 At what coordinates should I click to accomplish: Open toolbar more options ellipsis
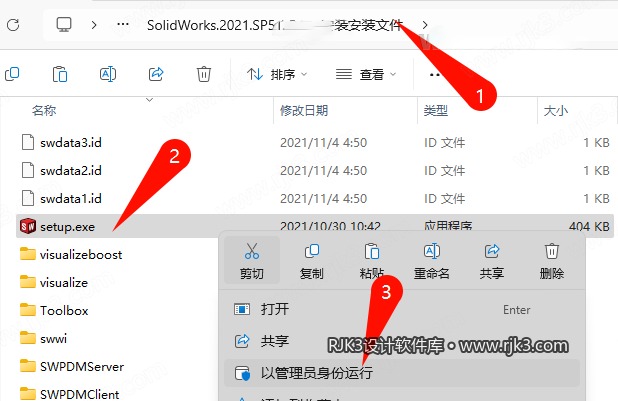(435, 74)
